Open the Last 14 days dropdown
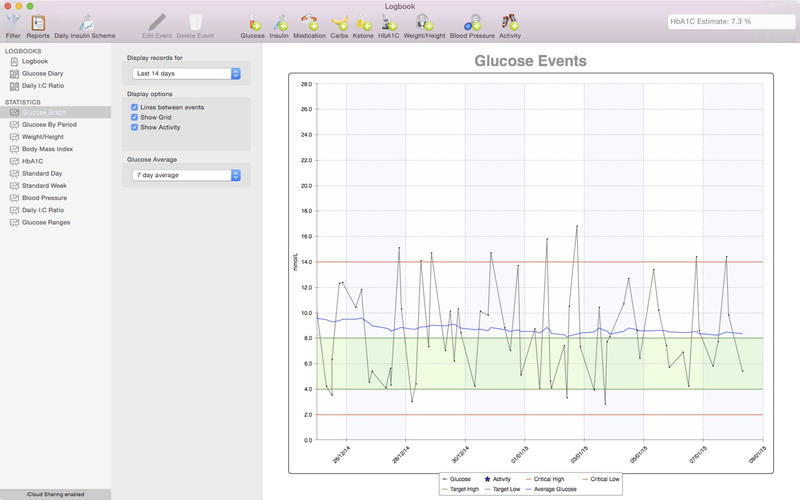Screen dimensions: 800x500 point(186,73)
